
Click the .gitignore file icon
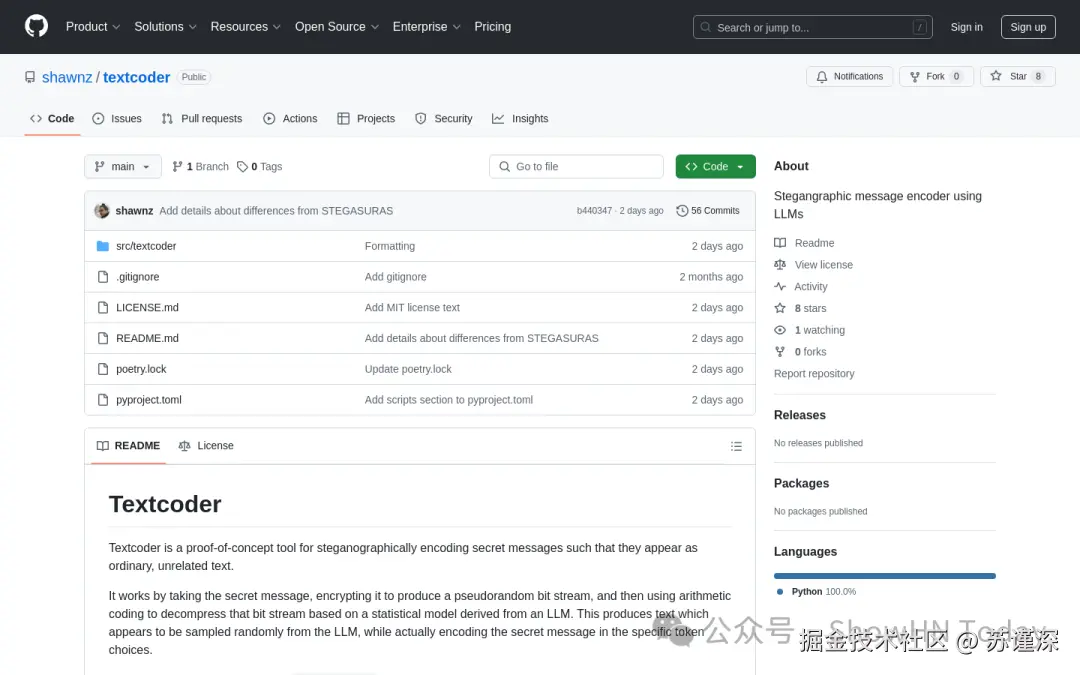[103, 277]
